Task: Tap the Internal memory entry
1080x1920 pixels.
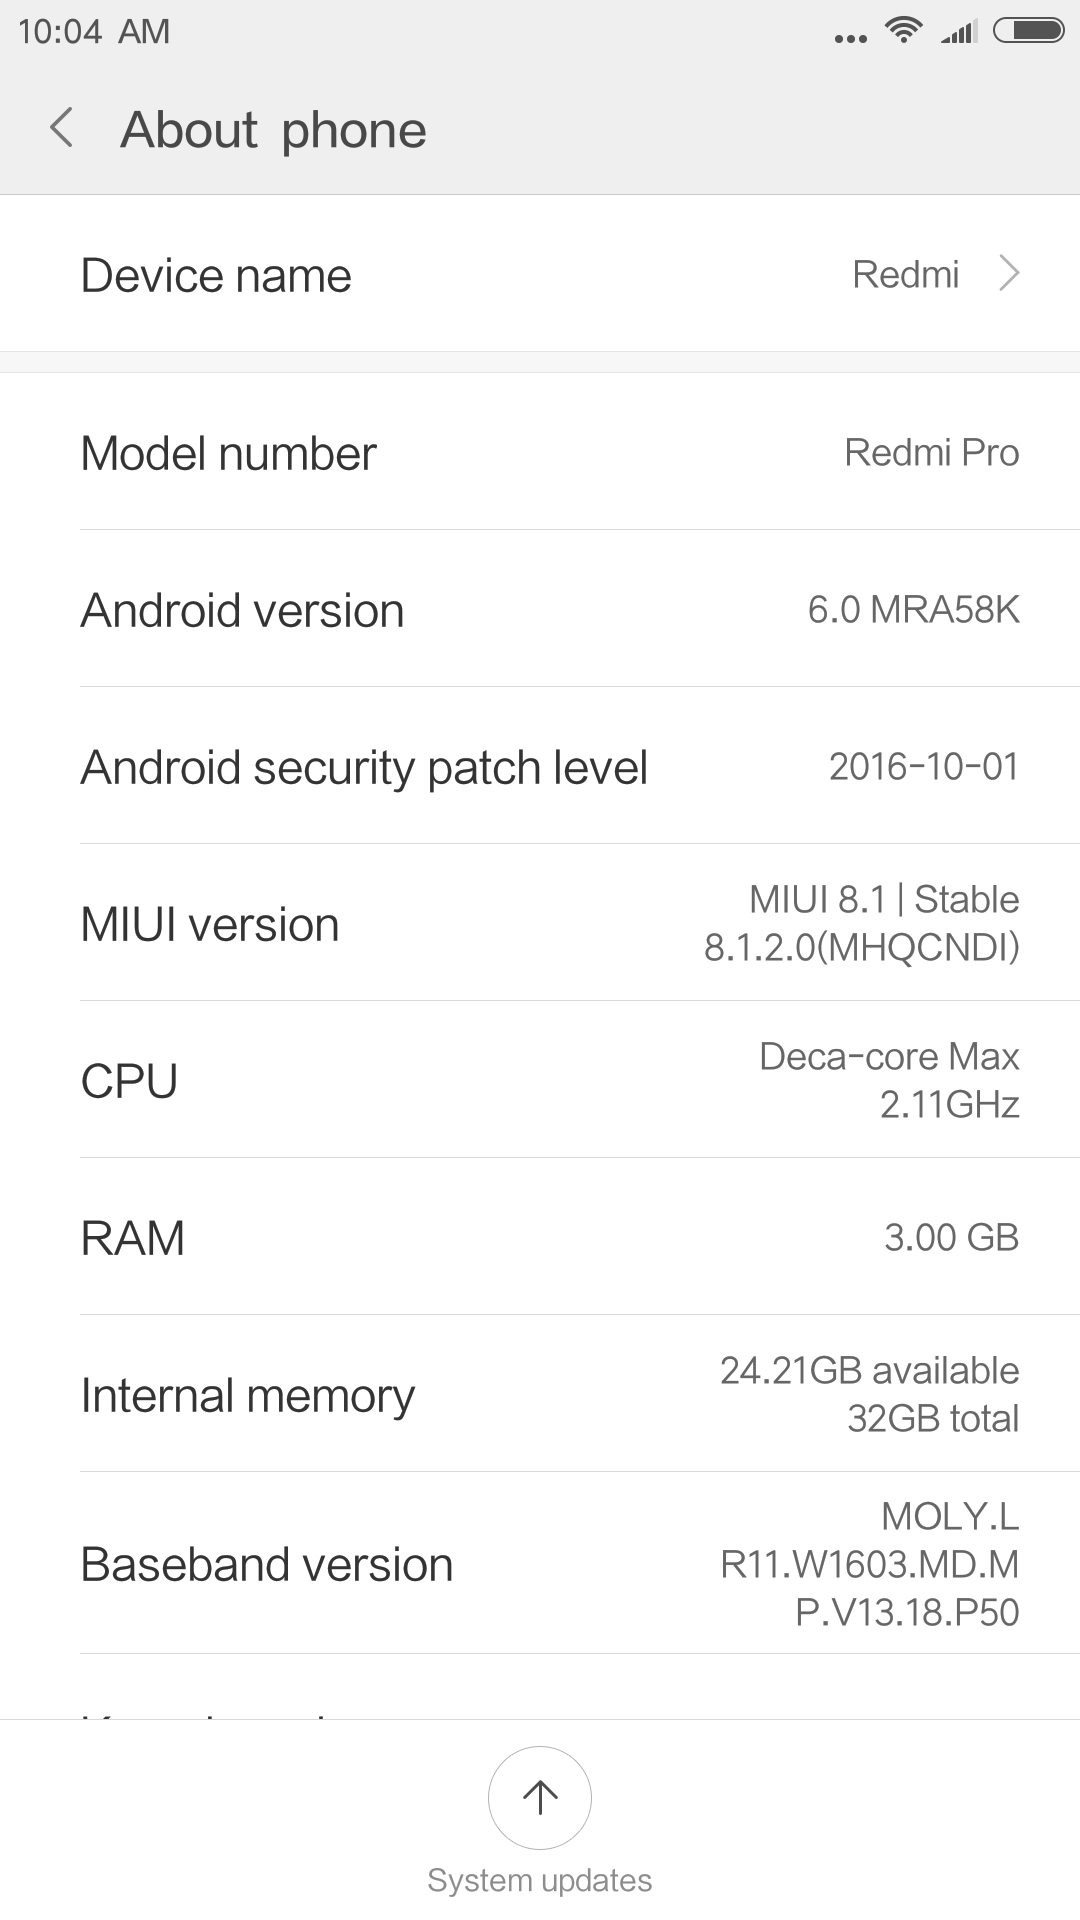Action: pyautogui.click(x=540, y=1395)
